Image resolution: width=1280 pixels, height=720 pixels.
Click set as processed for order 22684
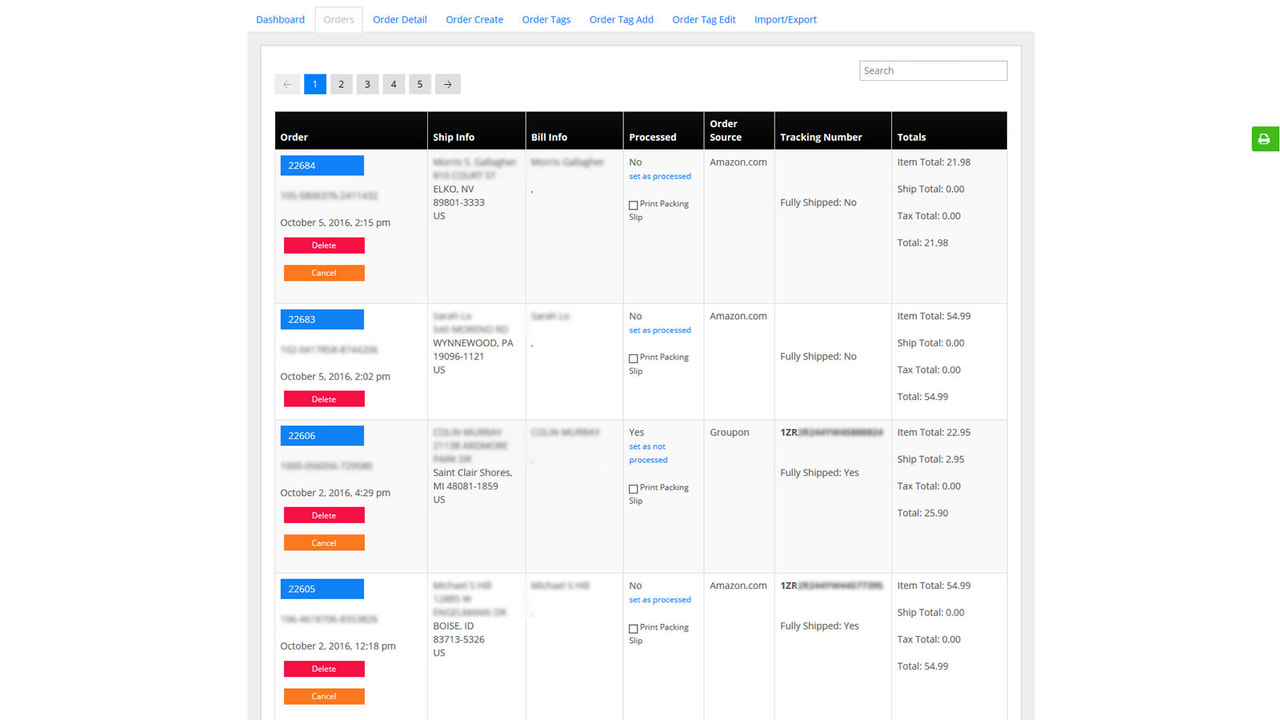click(x=659, y=175)
